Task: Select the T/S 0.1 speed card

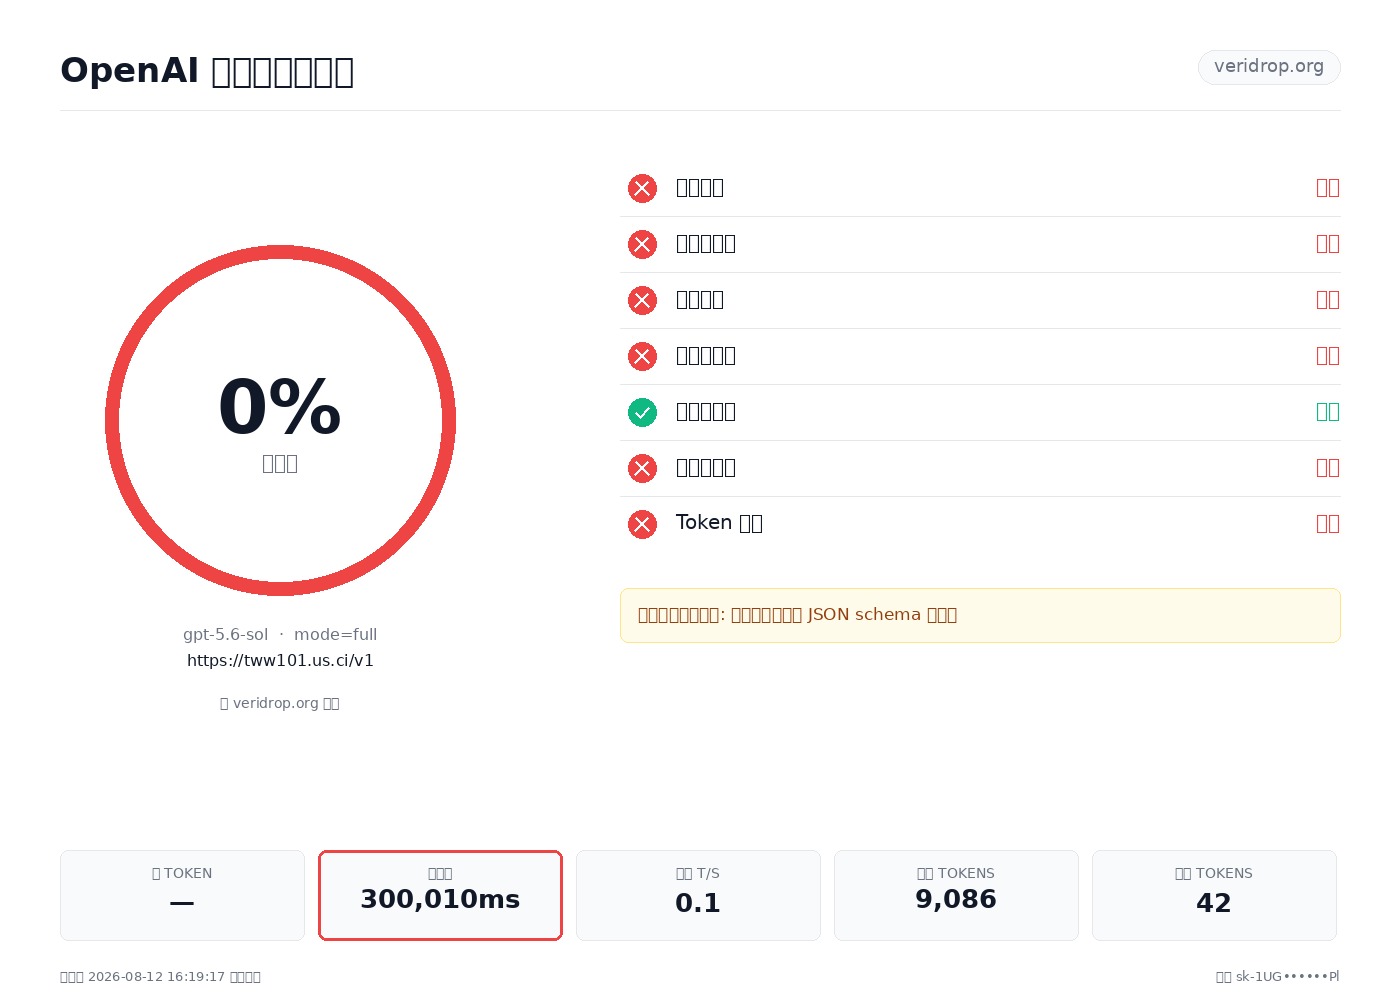Action: (x=698, y=895)
